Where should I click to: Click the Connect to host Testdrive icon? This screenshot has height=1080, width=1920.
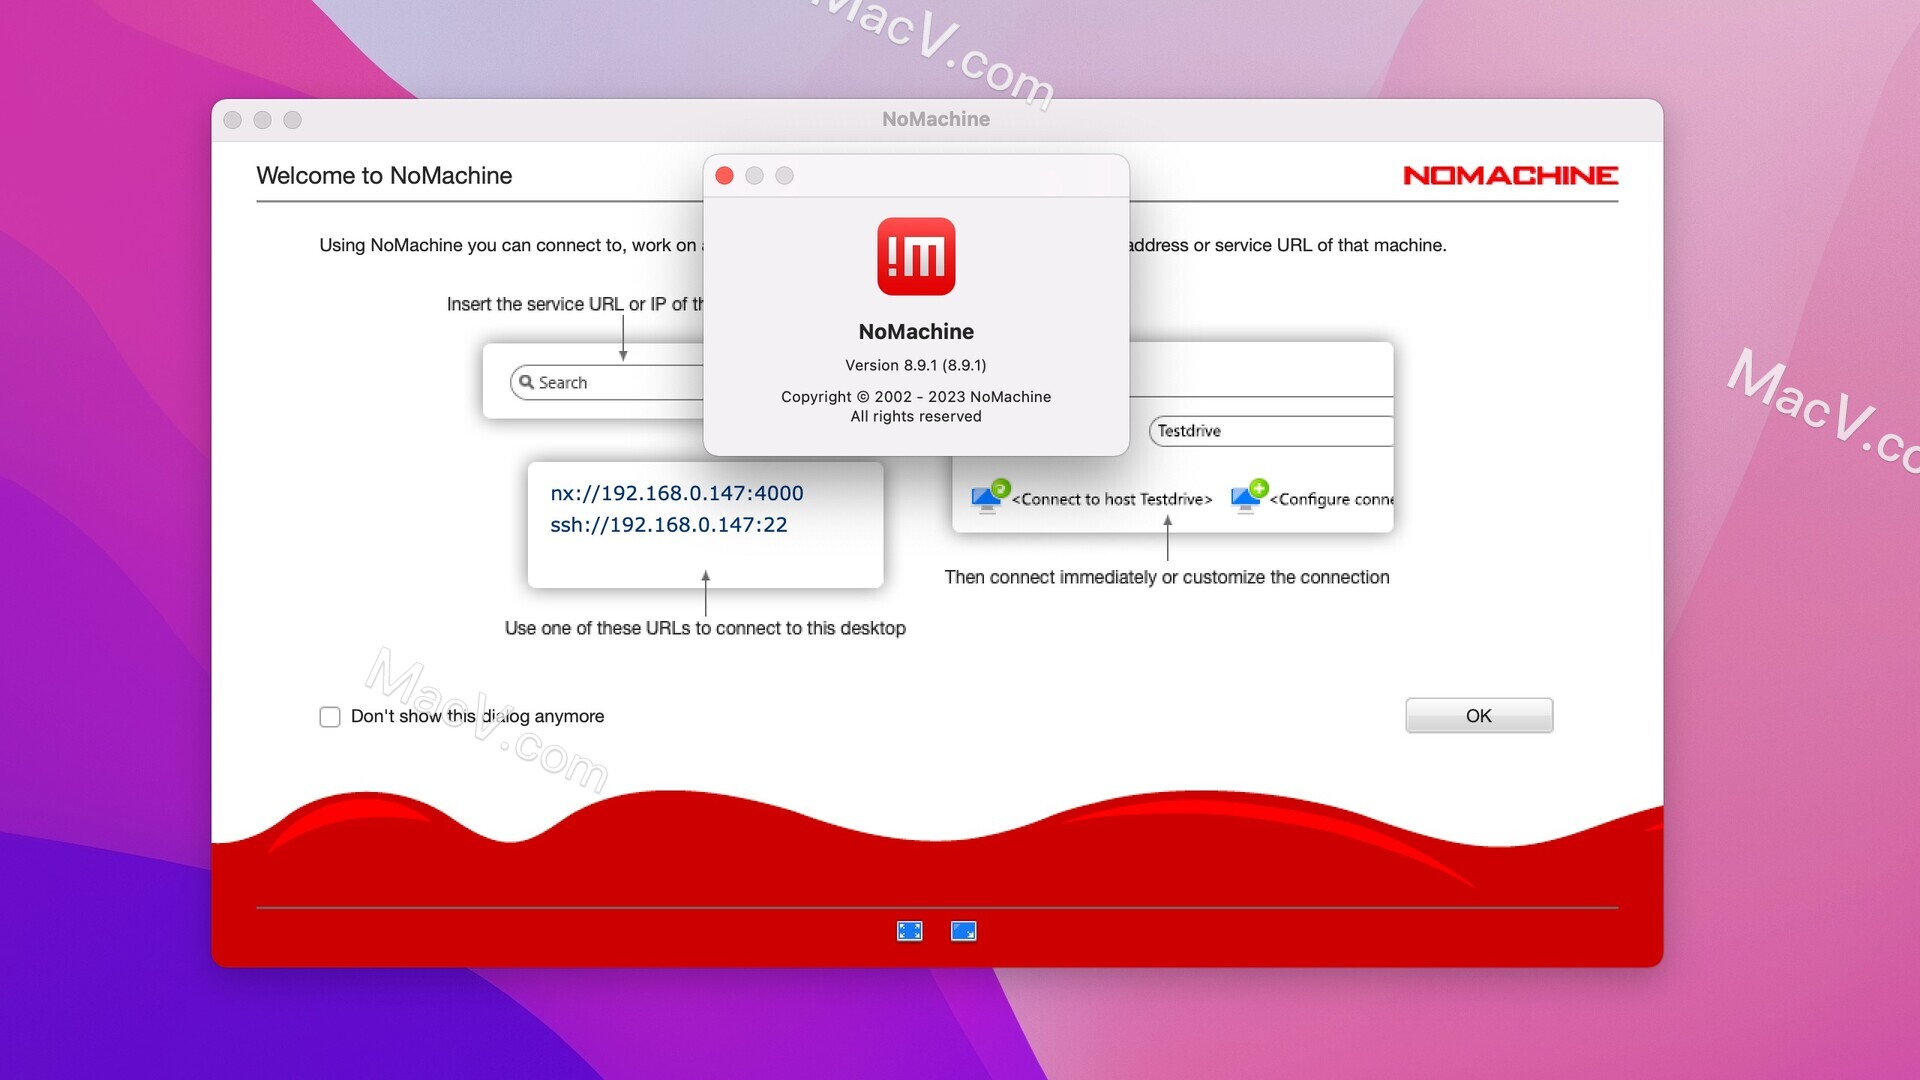(x=990, y=496)
